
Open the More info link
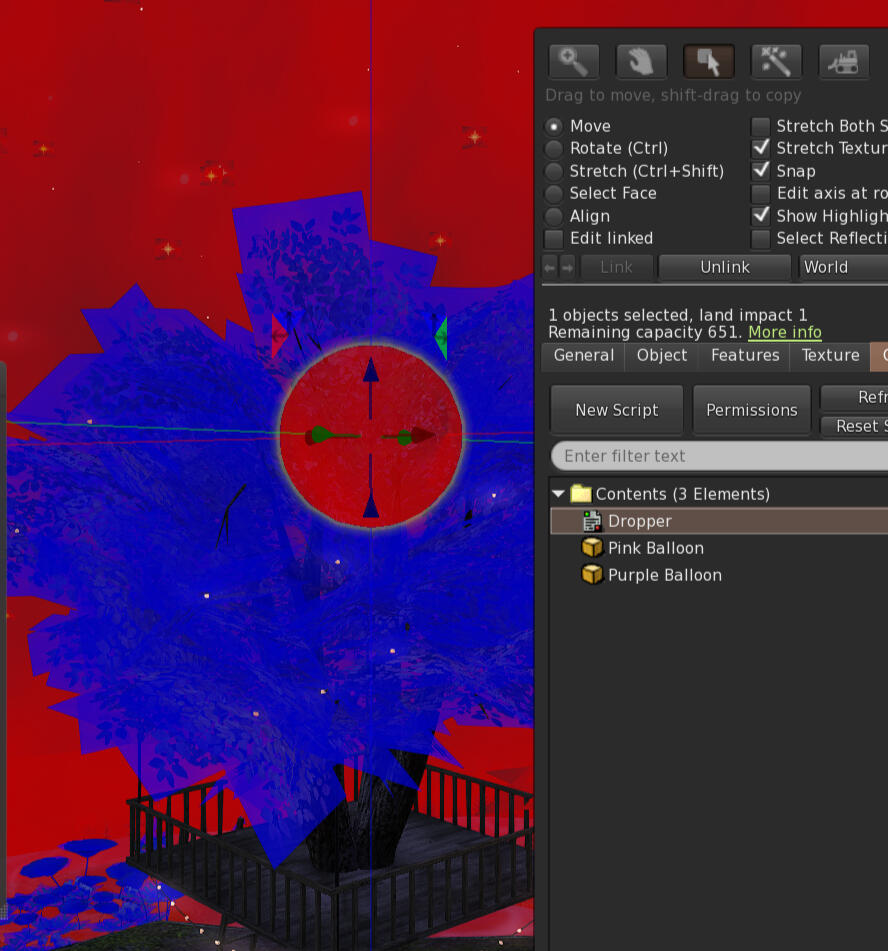784,332
